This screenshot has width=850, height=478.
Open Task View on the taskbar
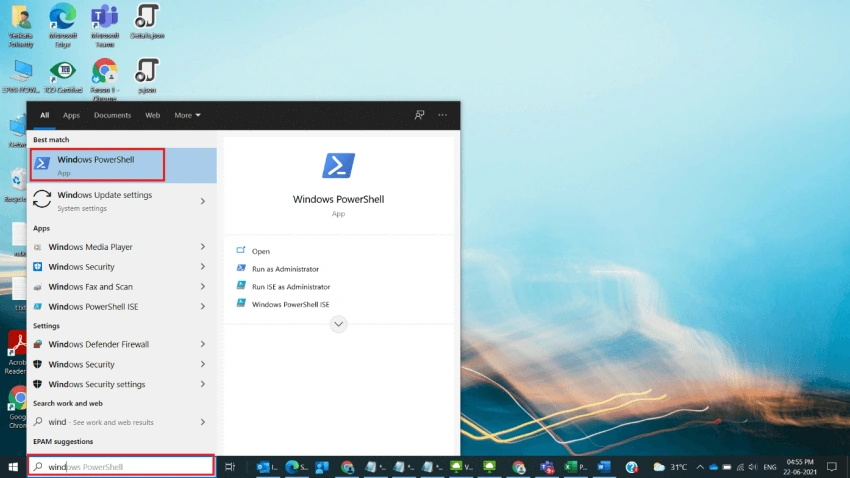click(230, 467)
